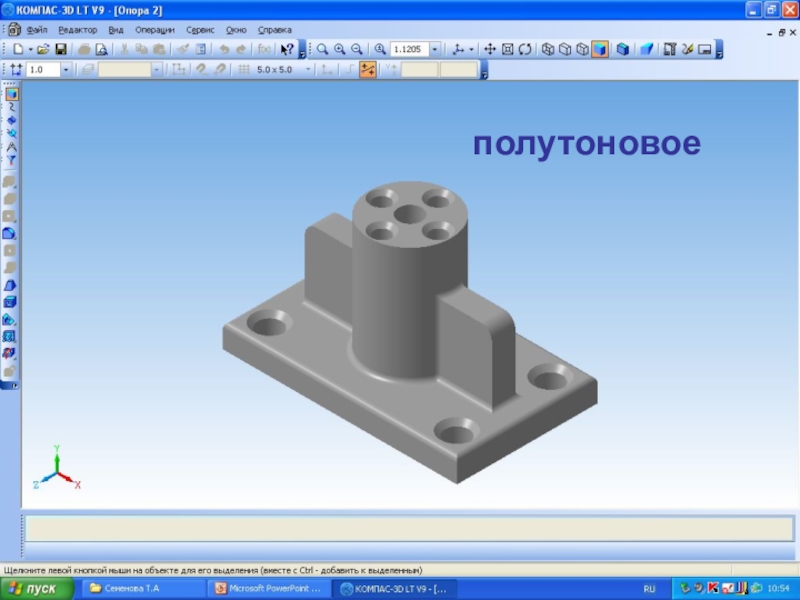Open the print preview icon

[x=102, y=49]
